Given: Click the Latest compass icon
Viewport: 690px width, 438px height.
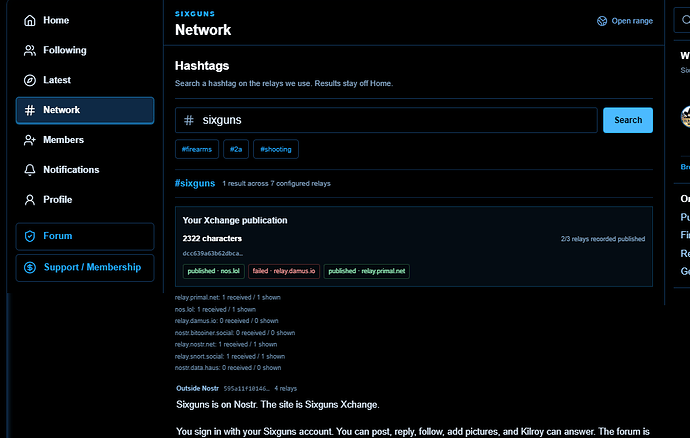Looking at the screenshot, I should (29, 80).
